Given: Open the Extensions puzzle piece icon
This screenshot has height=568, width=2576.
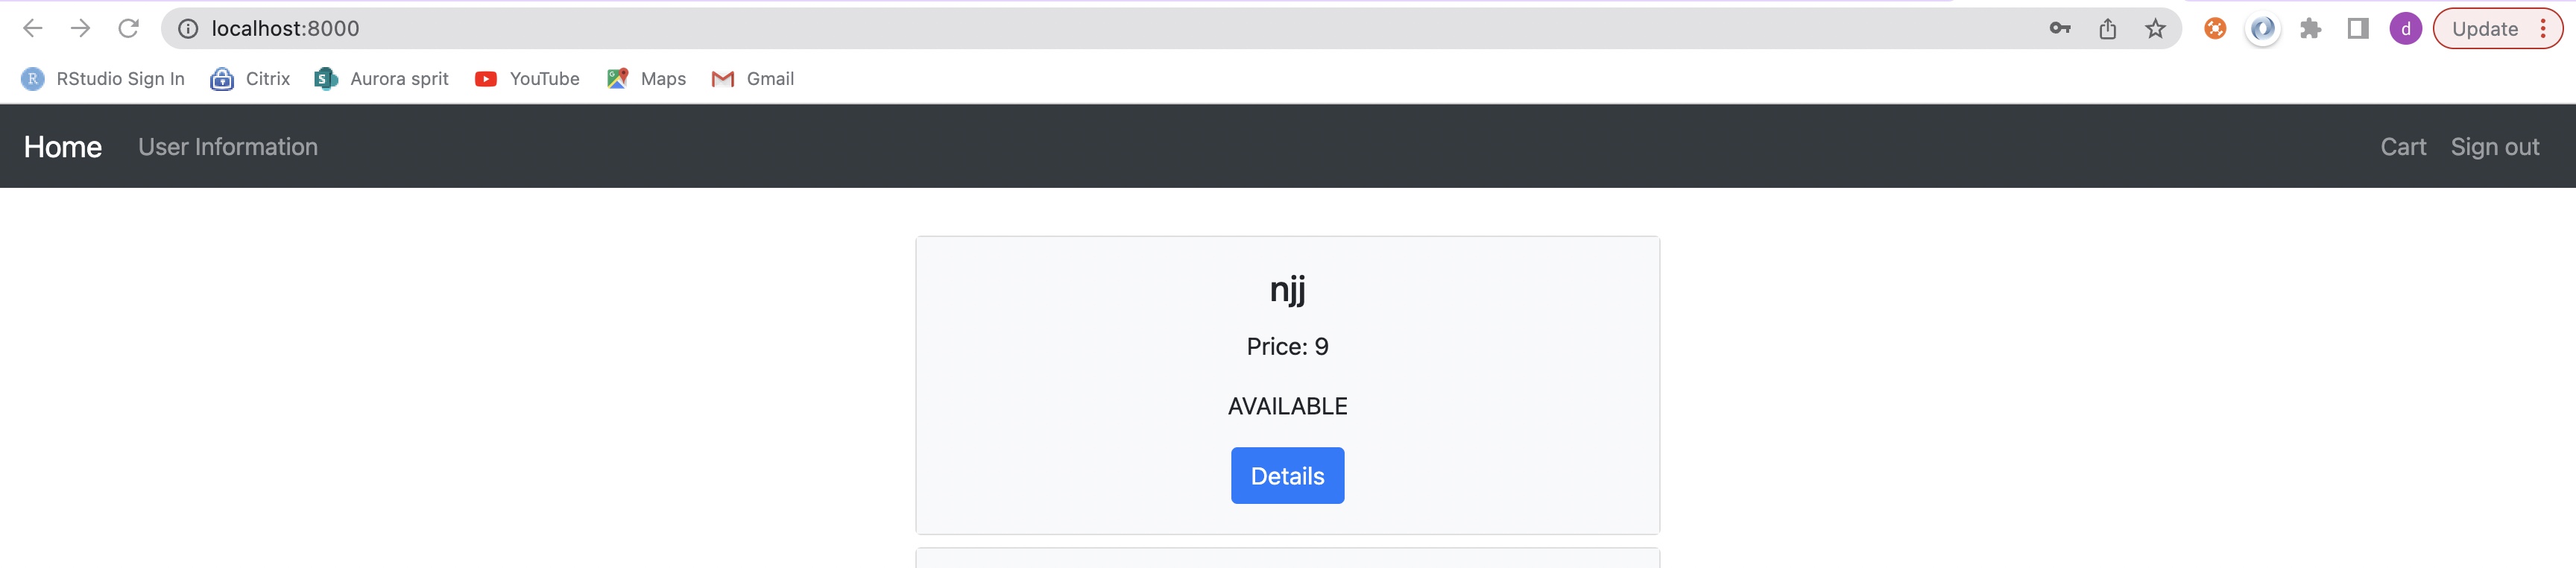Looking at the screenshot, I should pos(2310,29).
